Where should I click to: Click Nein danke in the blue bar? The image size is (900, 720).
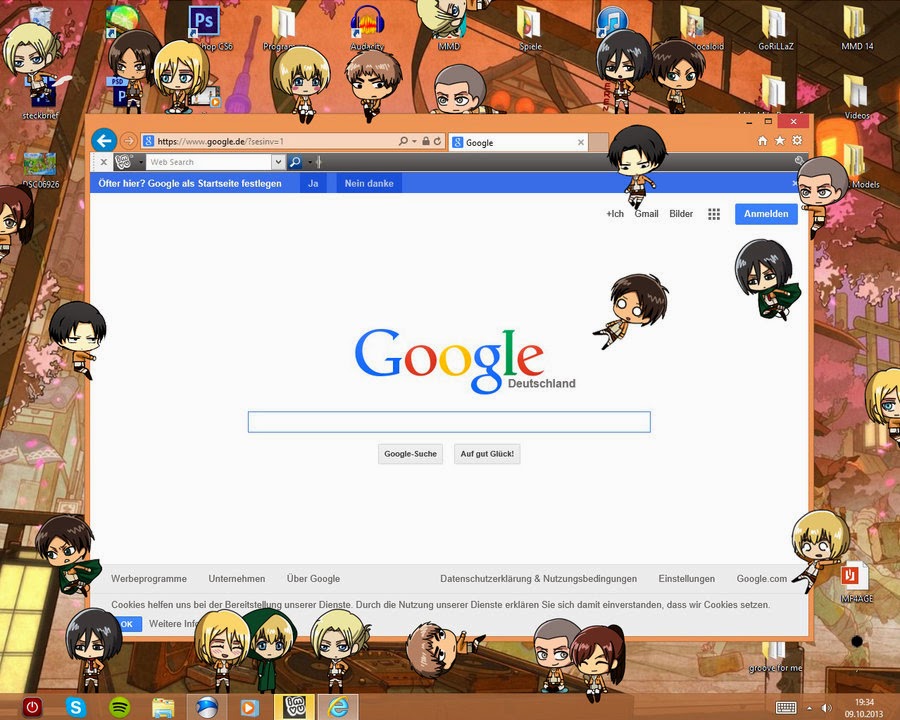(x=369, y=184)
